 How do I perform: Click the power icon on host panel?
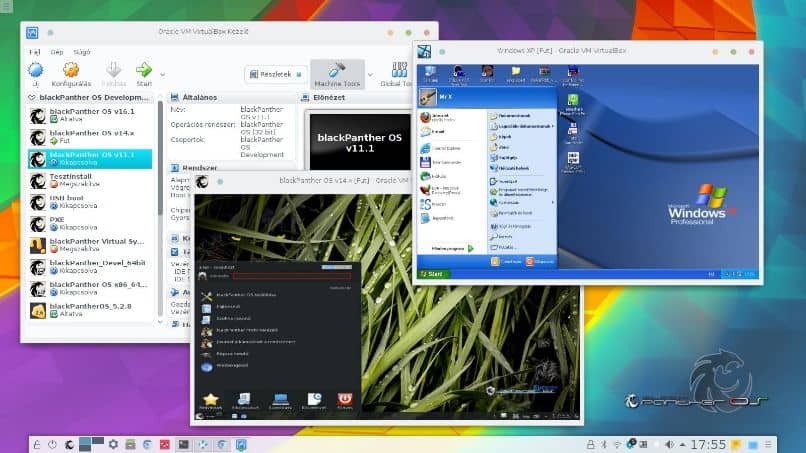pyautogui.click(x=52, y=445)
